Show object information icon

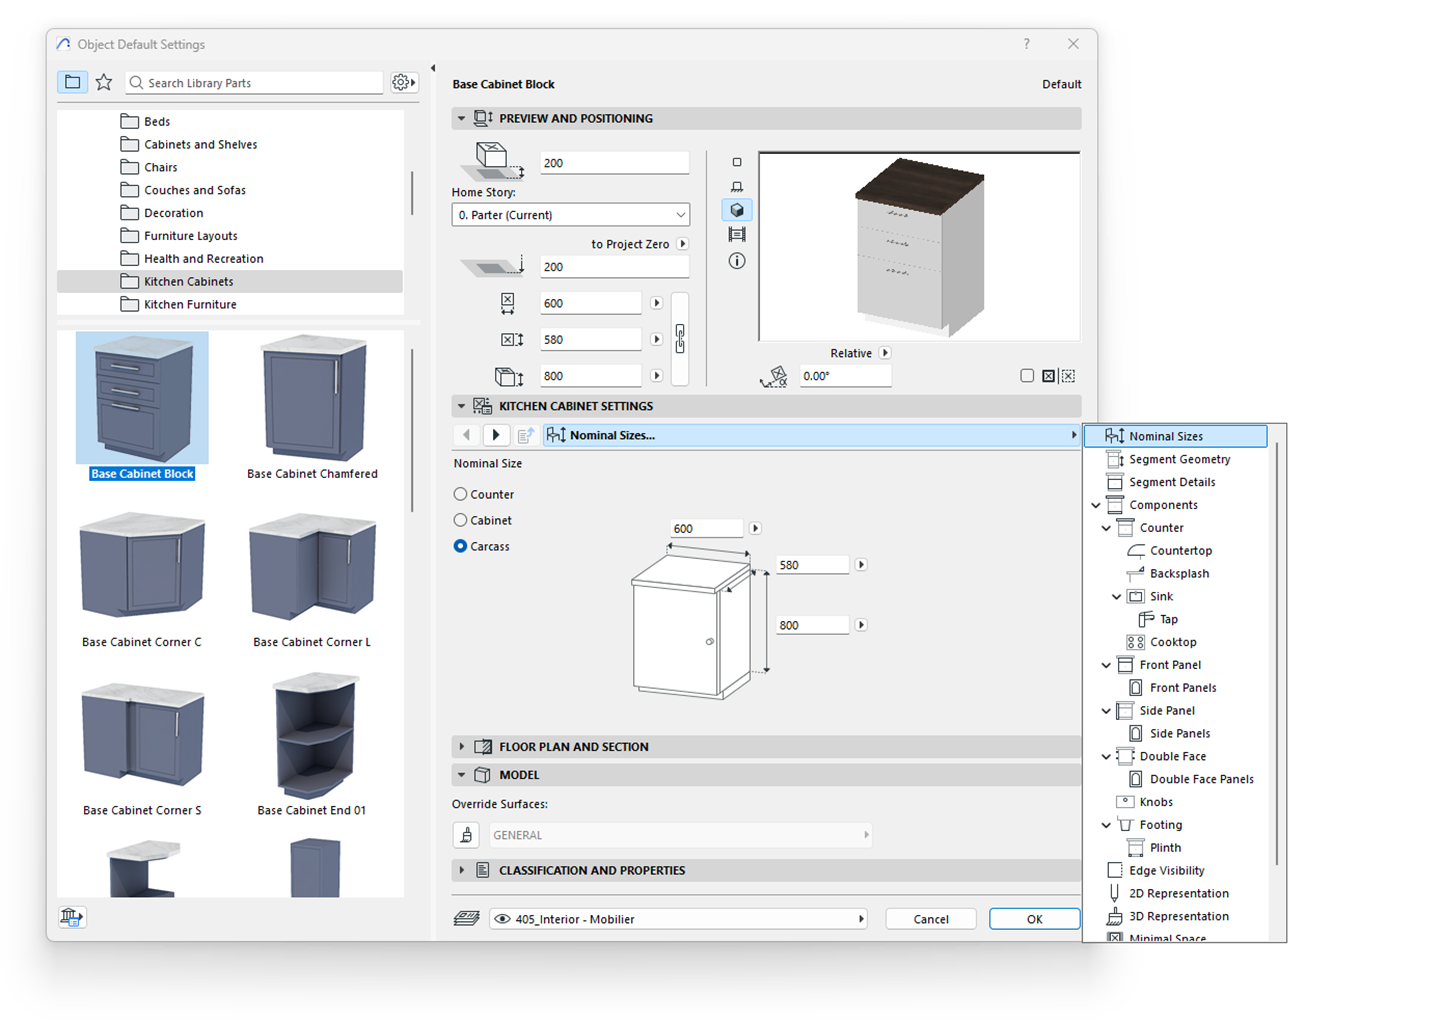pyautogui.click(x=737, y=261)
